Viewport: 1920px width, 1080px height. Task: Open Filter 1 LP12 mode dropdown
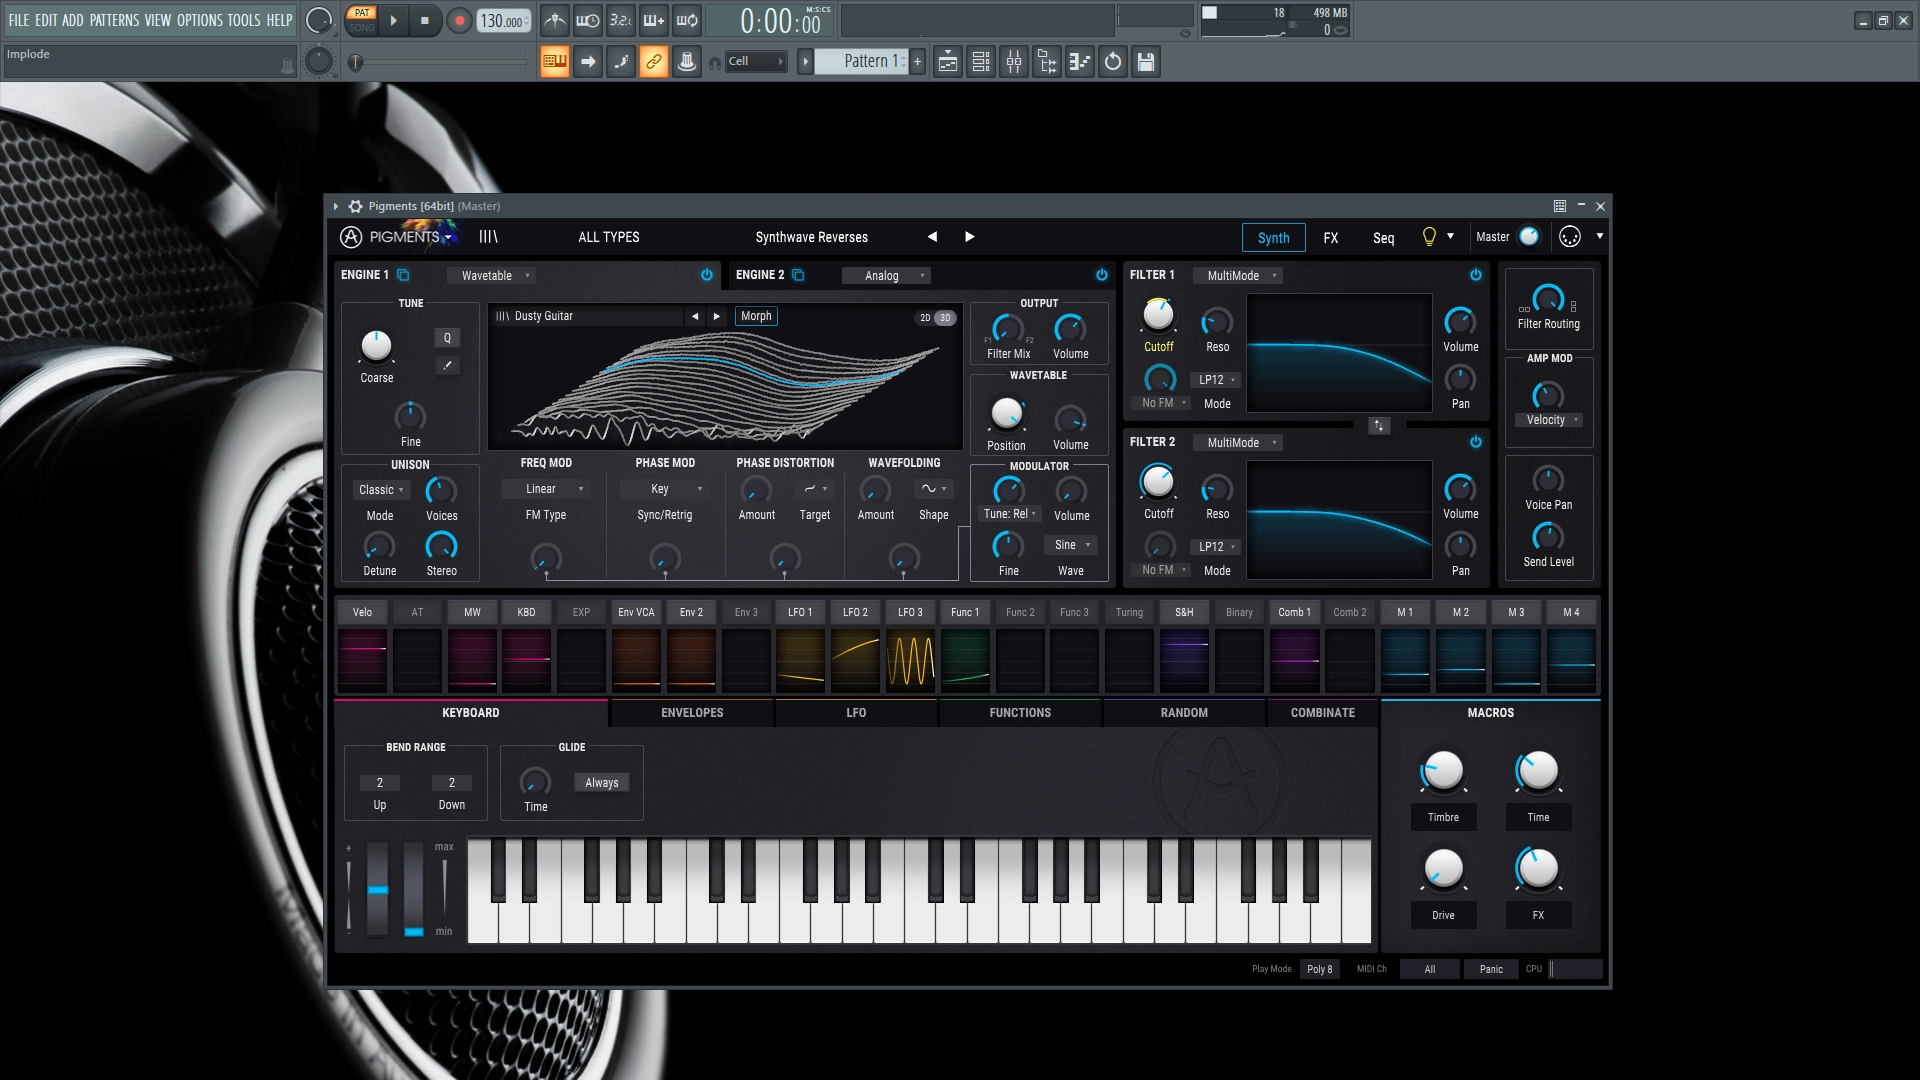1217,380
